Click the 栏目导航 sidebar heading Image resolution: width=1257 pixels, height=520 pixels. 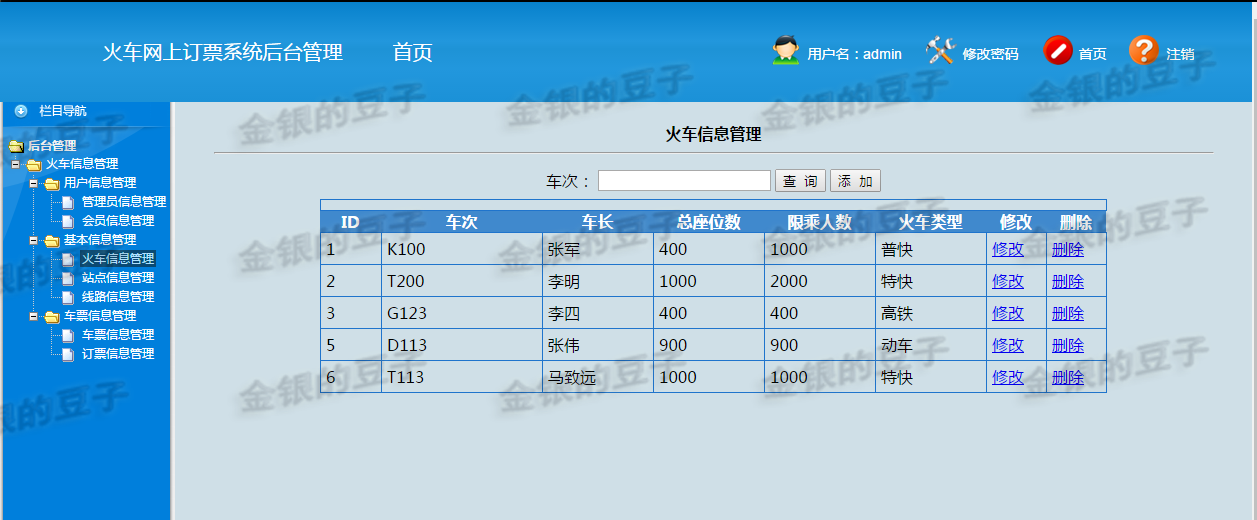pyautogui.click(x=63, y=111)
